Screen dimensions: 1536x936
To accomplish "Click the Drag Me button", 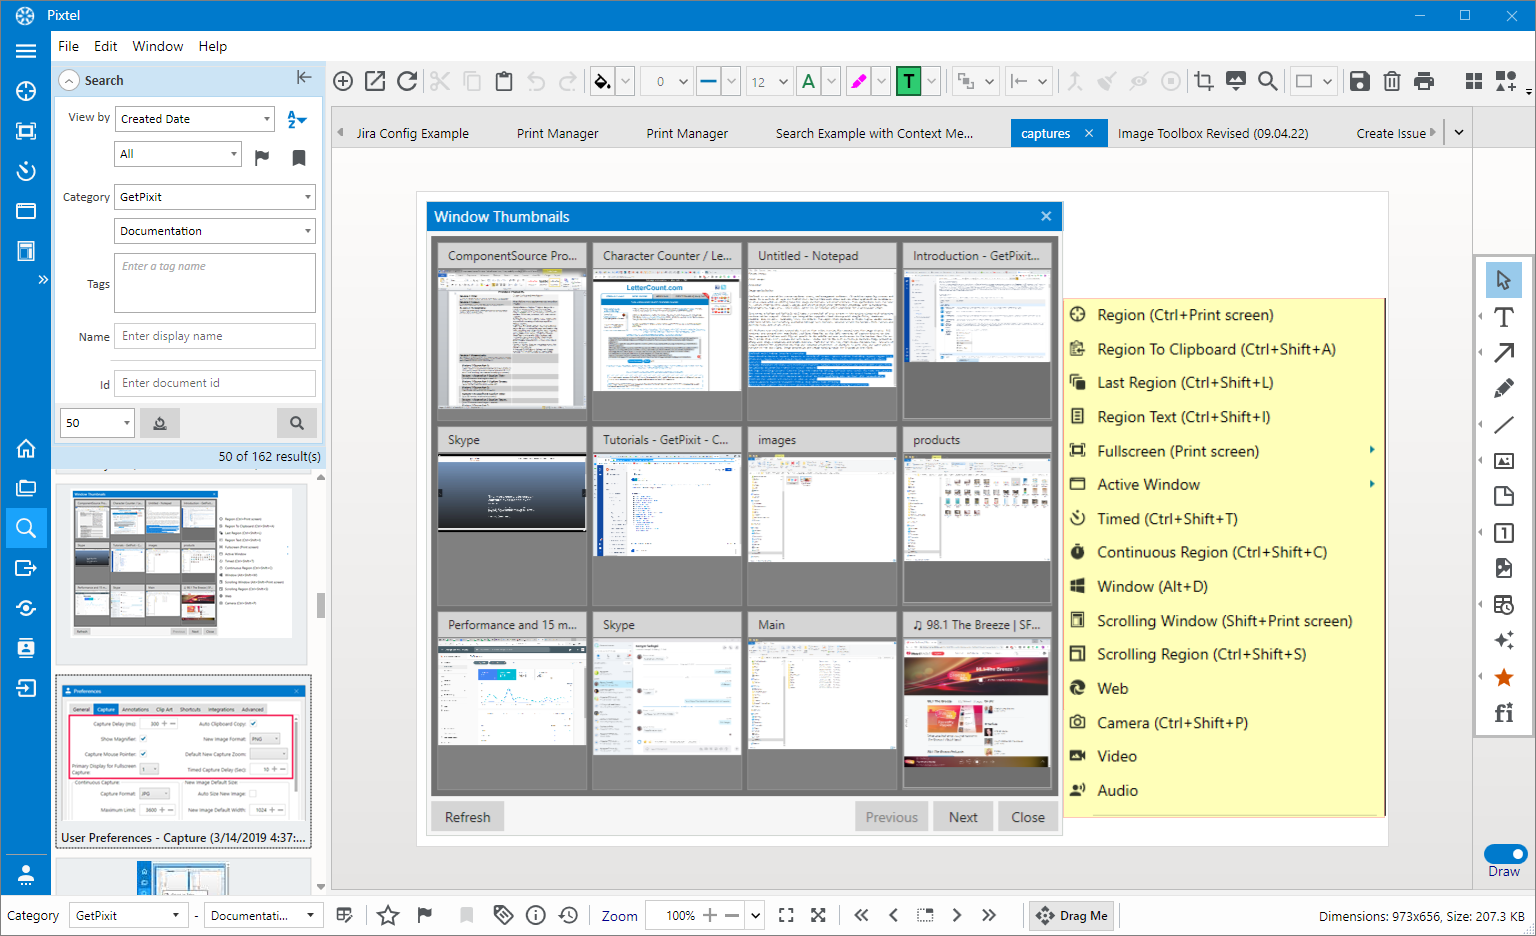I will [1073, 915].
